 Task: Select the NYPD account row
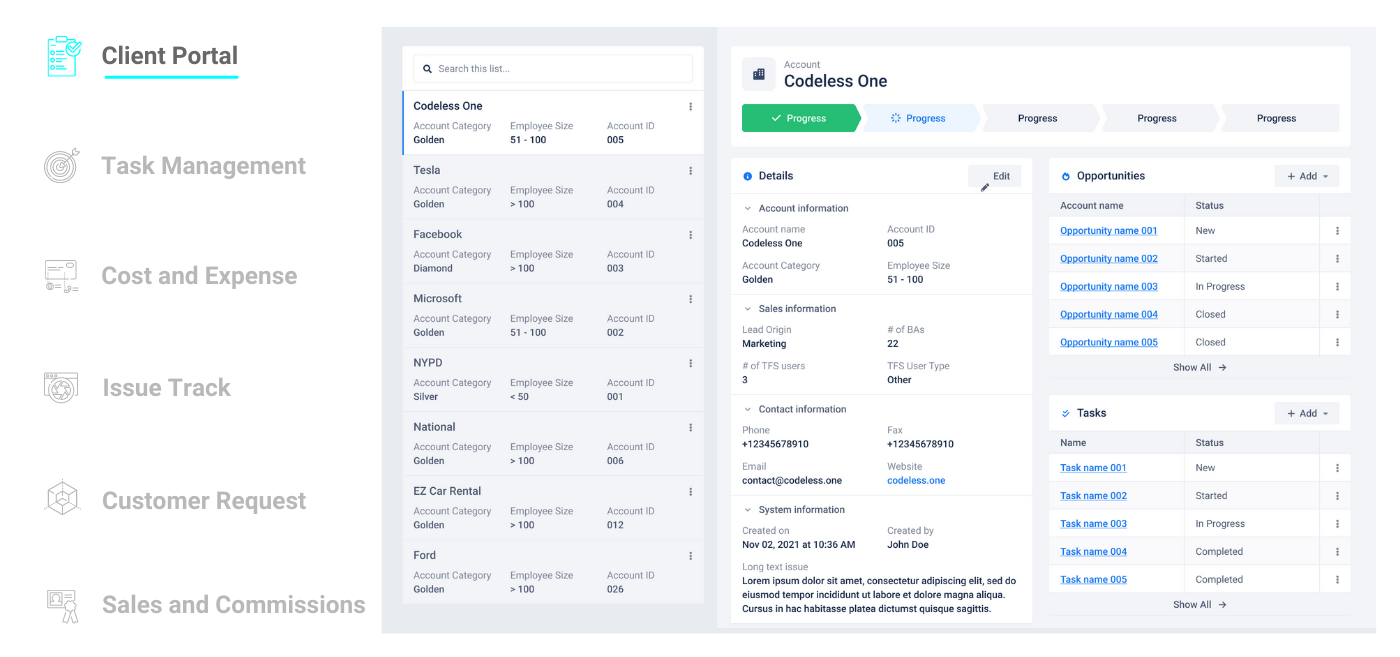(x=553, y=379)
